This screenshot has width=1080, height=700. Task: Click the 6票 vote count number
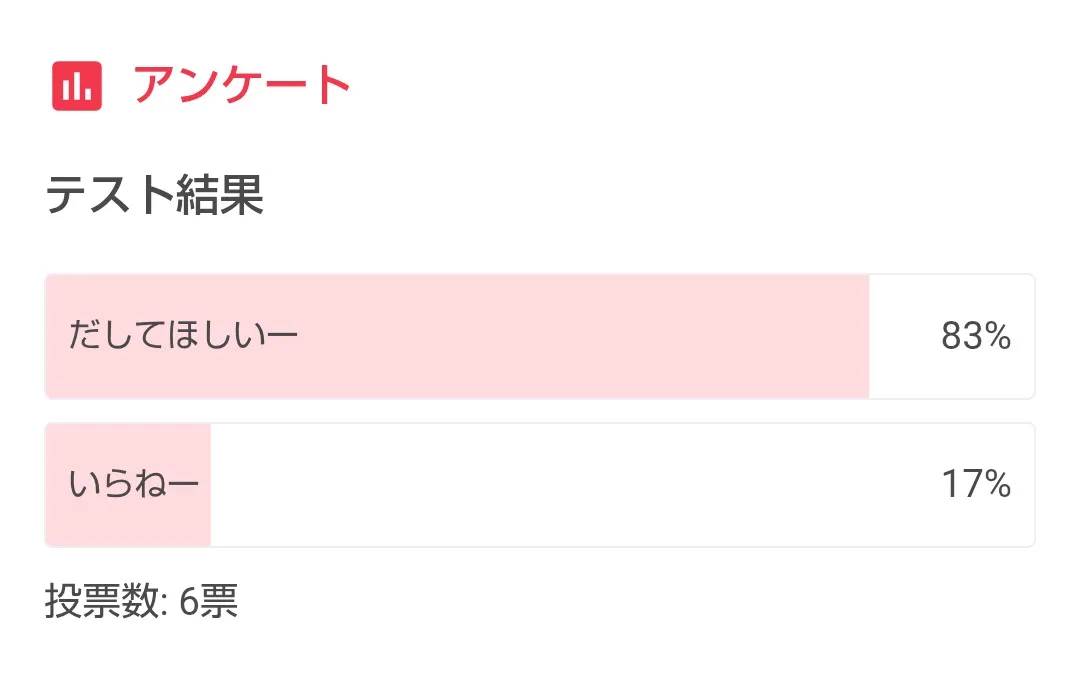tap(208, 603)
